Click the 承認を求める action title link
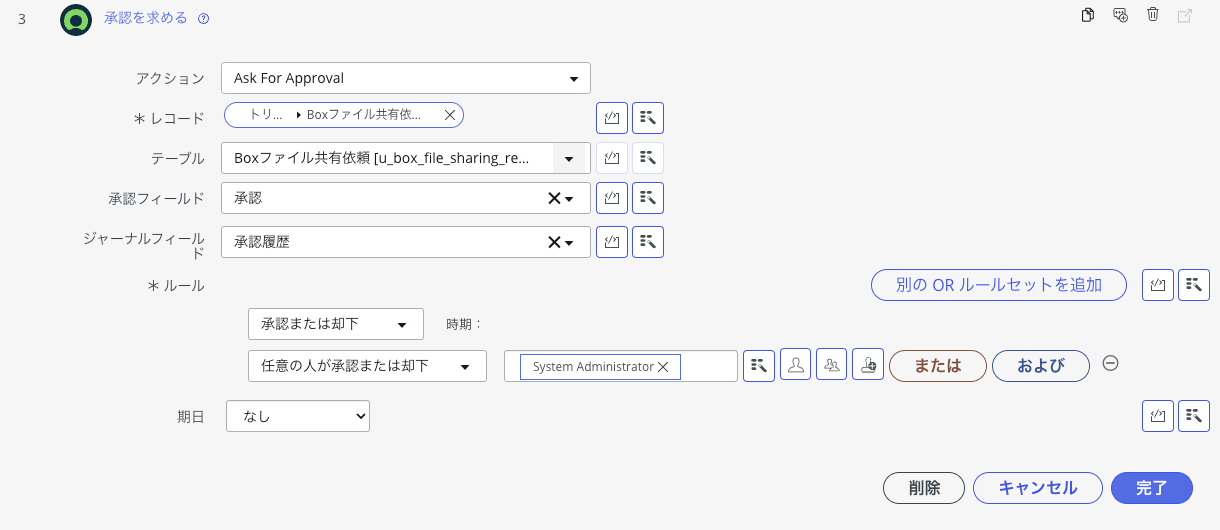The width and height of the screenshot is (1220, 530). pos(146,19)
